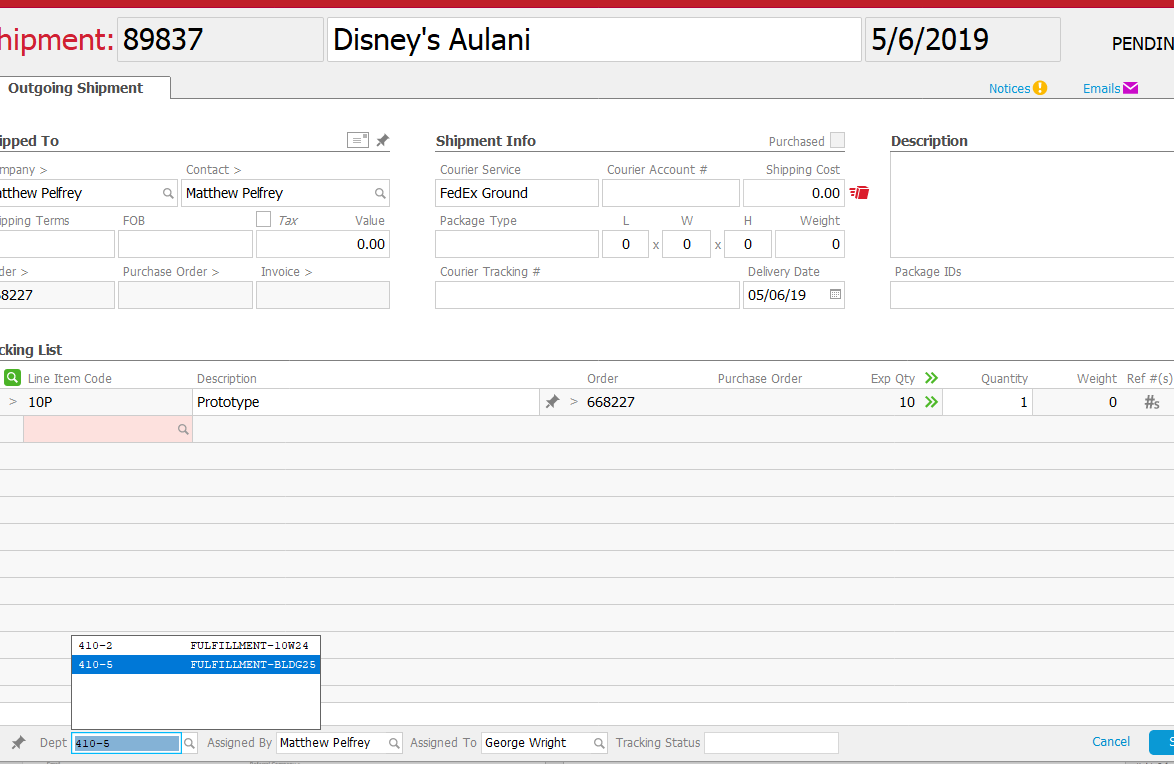1174x764 pixels.
Task: Click the Ref #s icon on 10P row
Action: 1152,402
